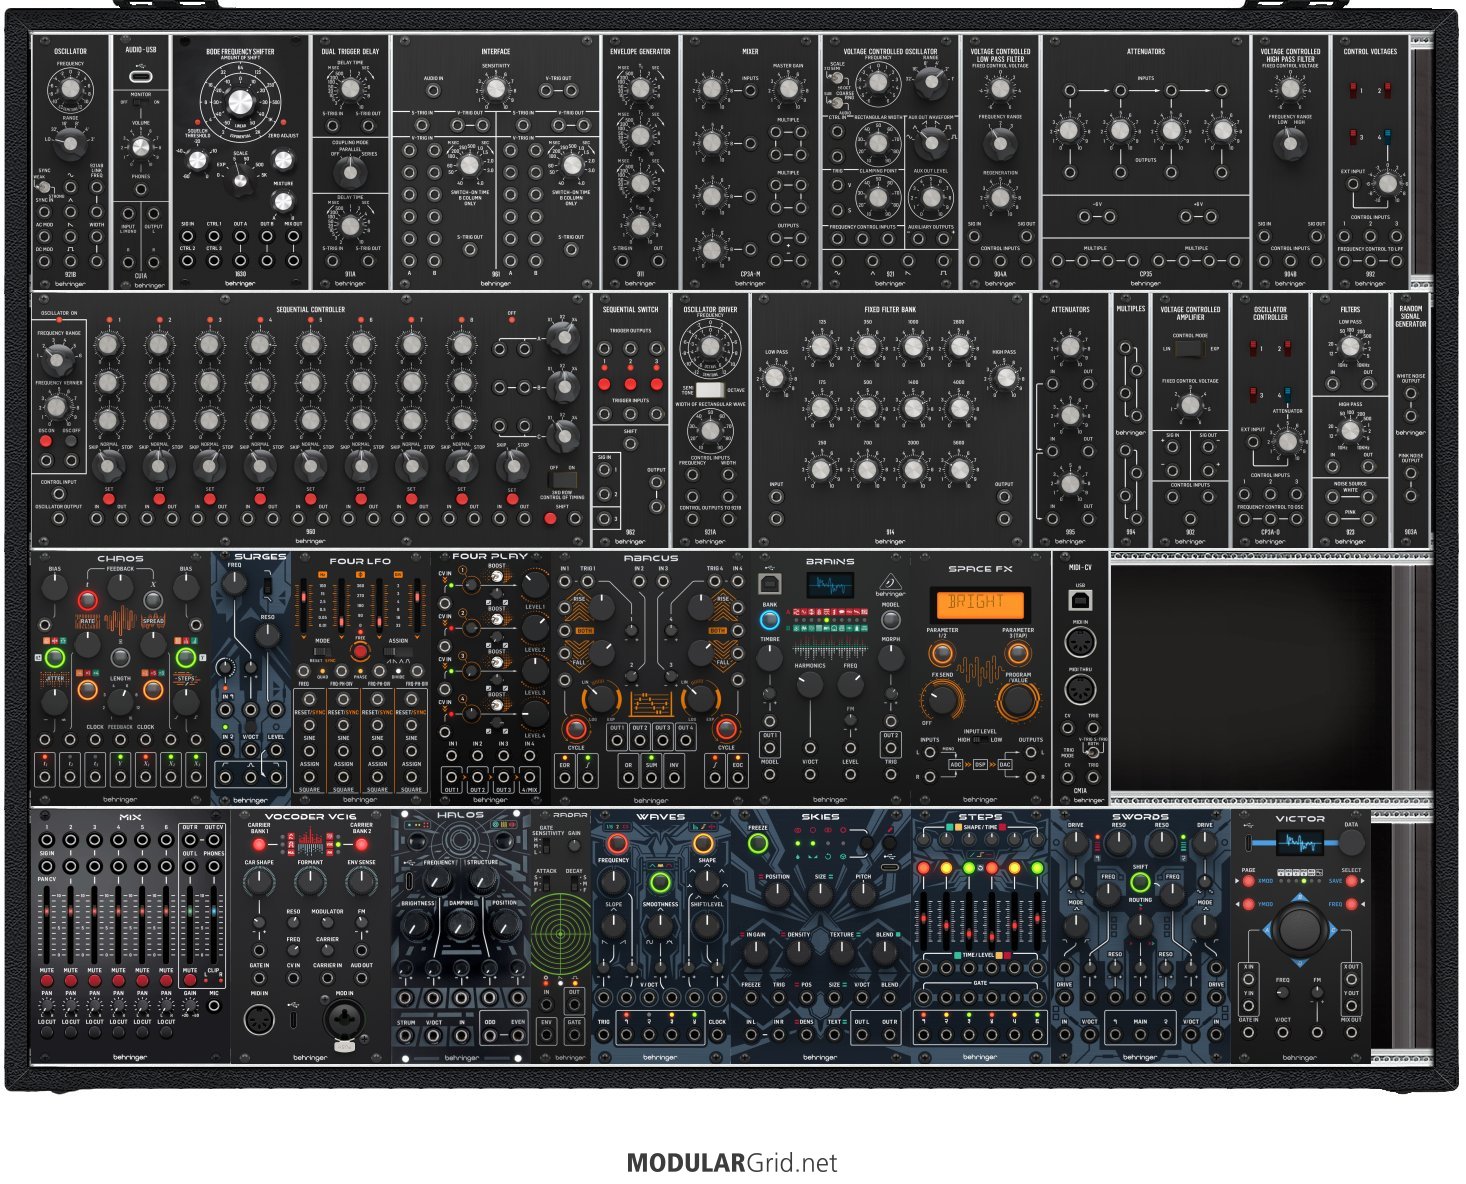
Task: Click the FORMANT knob on the Vocoder VC16
Action: (310, 881)
